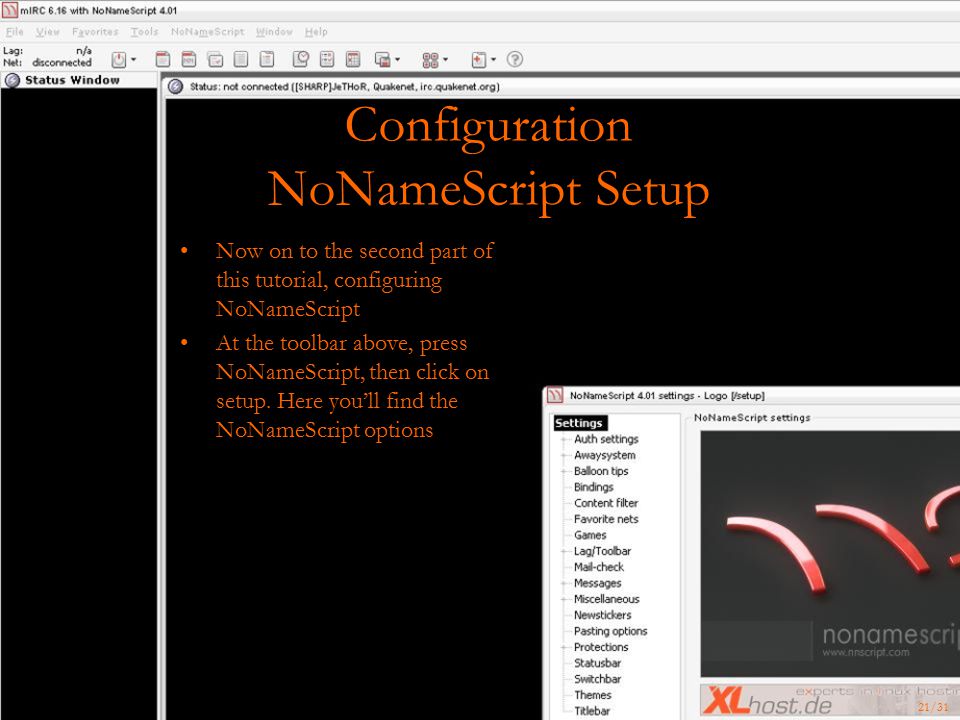Select Themes in the settings tree
The image size is (960, 720).
click(x=593, y=695)
